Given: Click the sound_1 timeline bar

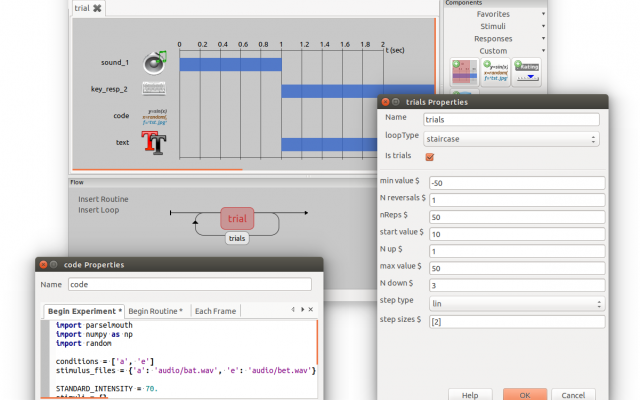Looking at the screenshot, I should (231, 64).
